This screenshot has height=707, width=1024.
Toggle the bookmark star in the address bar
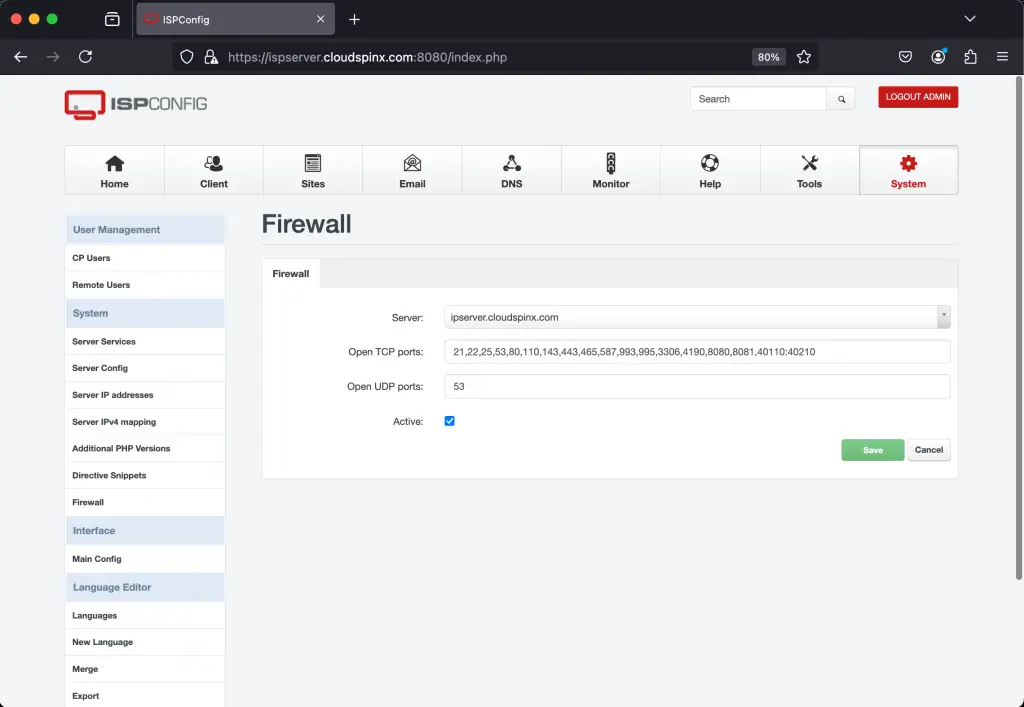(804, 57)
